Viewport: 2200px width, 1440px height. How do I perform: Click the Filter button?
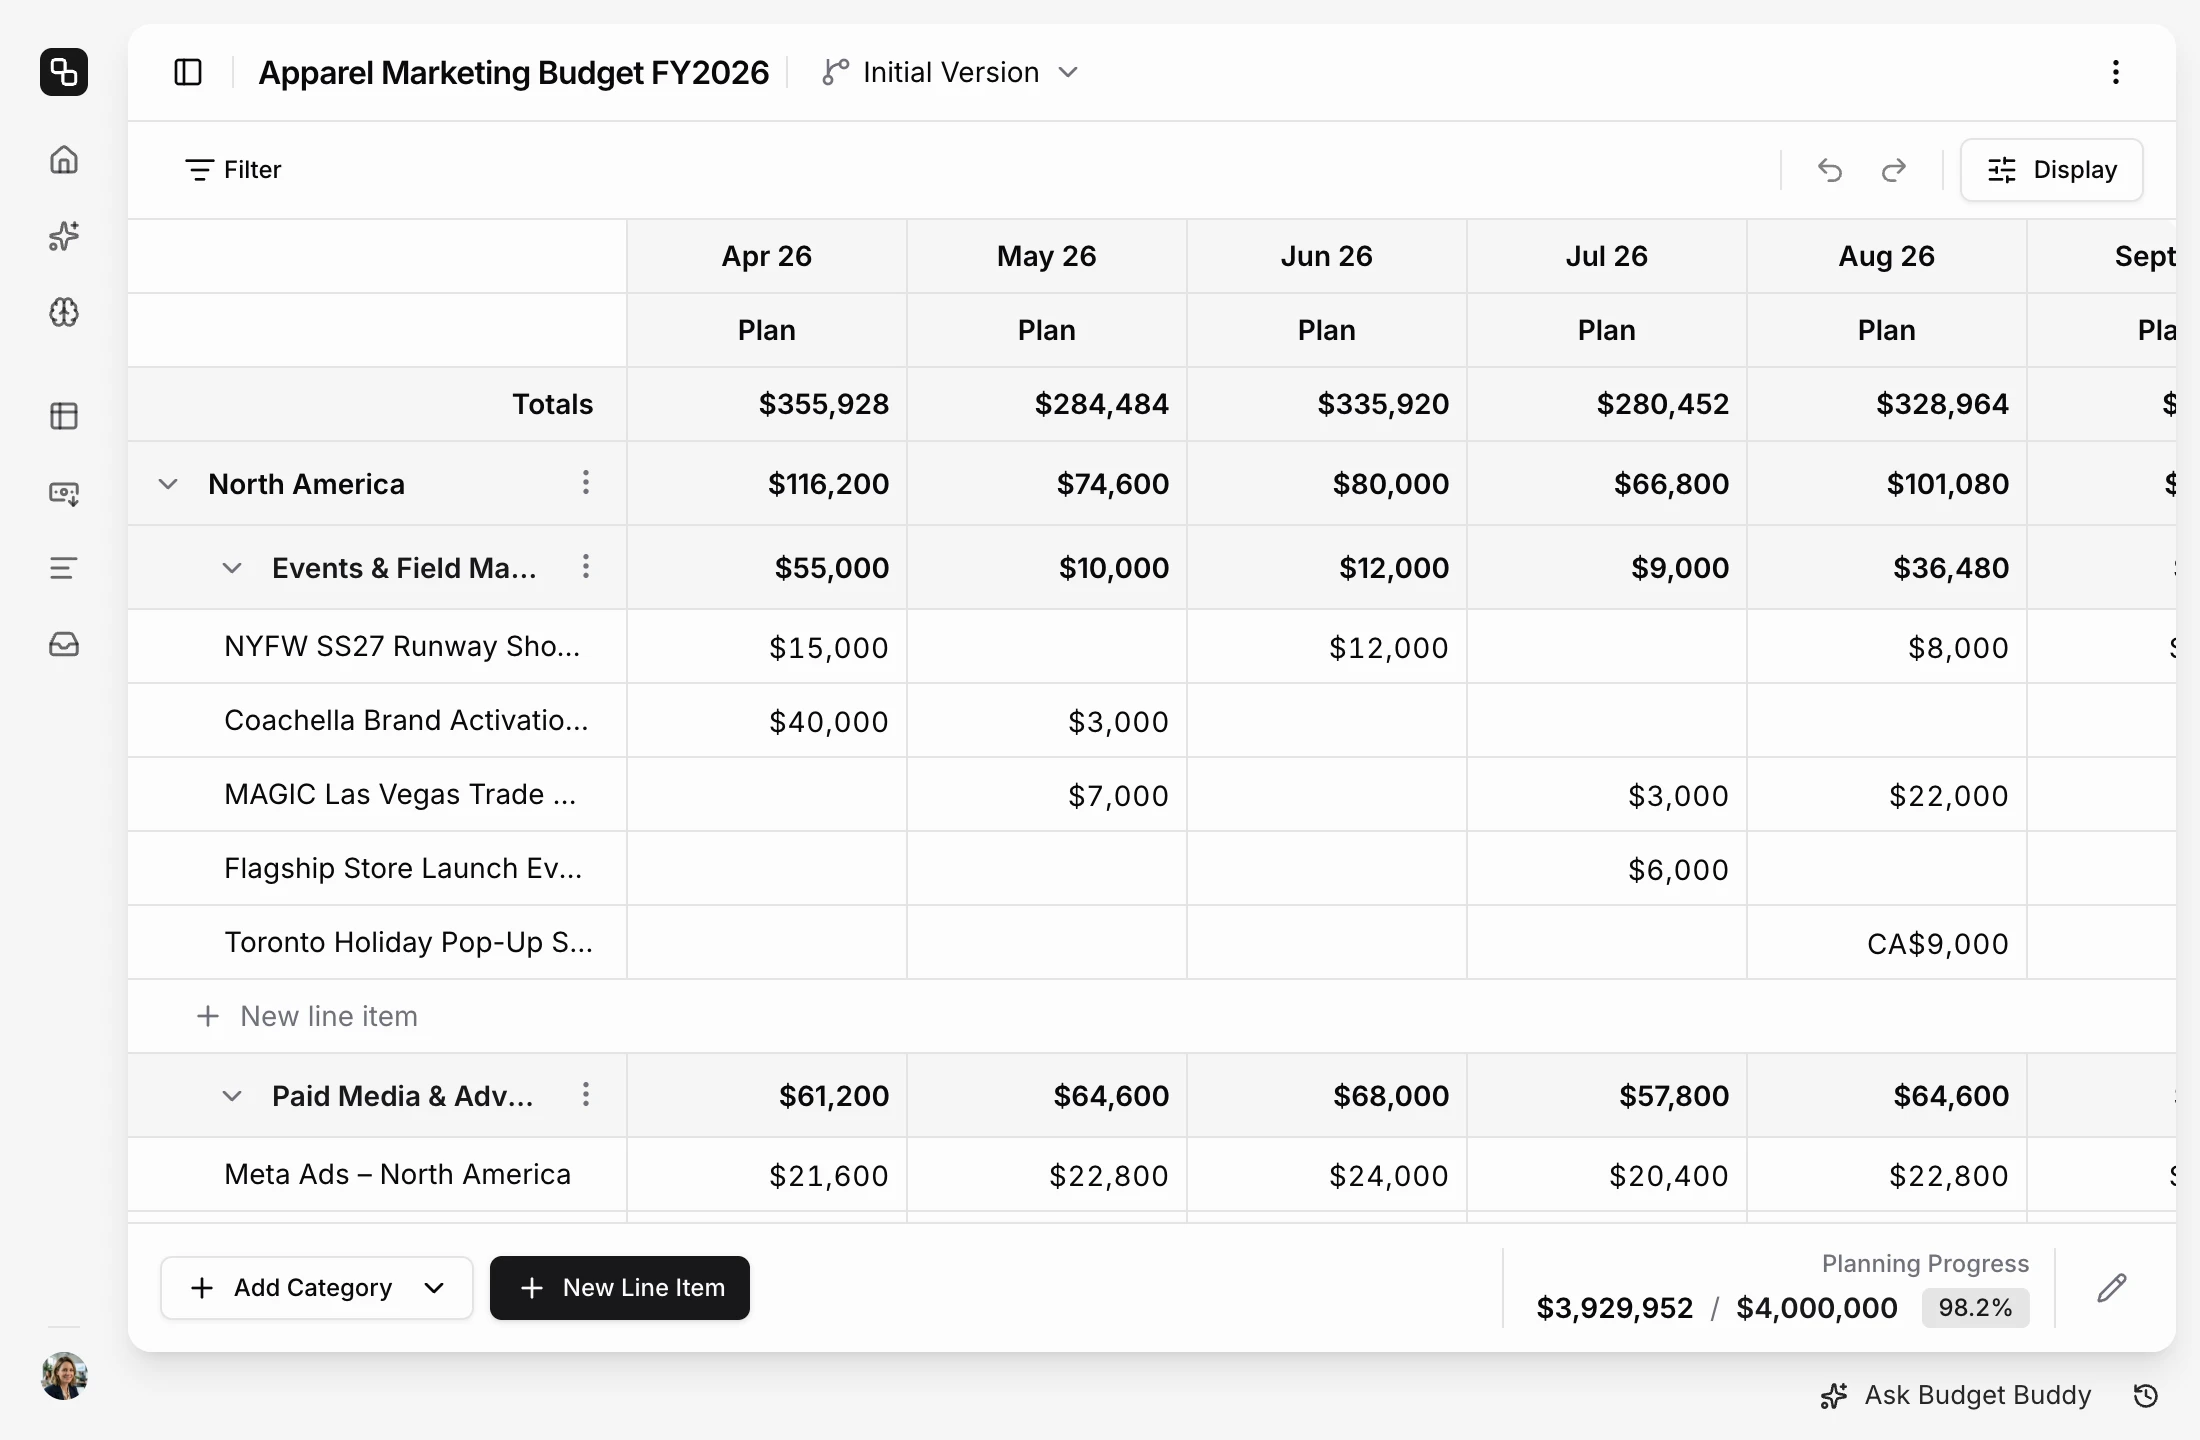click(233, 170)
